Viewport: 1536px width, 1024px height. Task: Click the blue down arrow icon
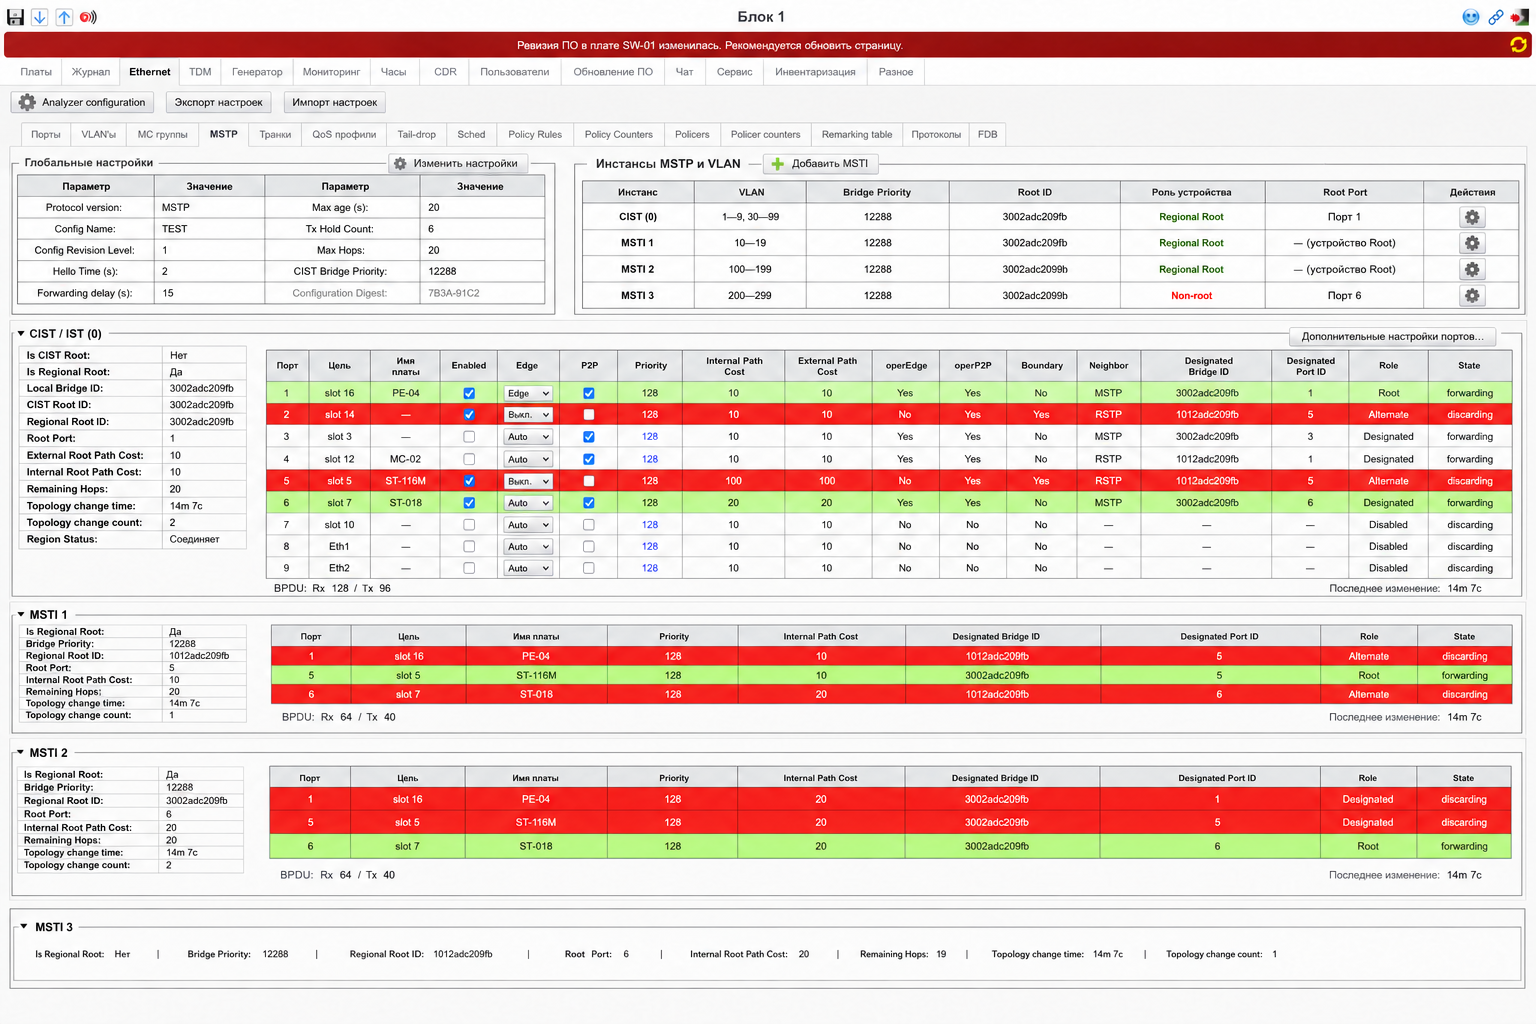pos(39,17)
